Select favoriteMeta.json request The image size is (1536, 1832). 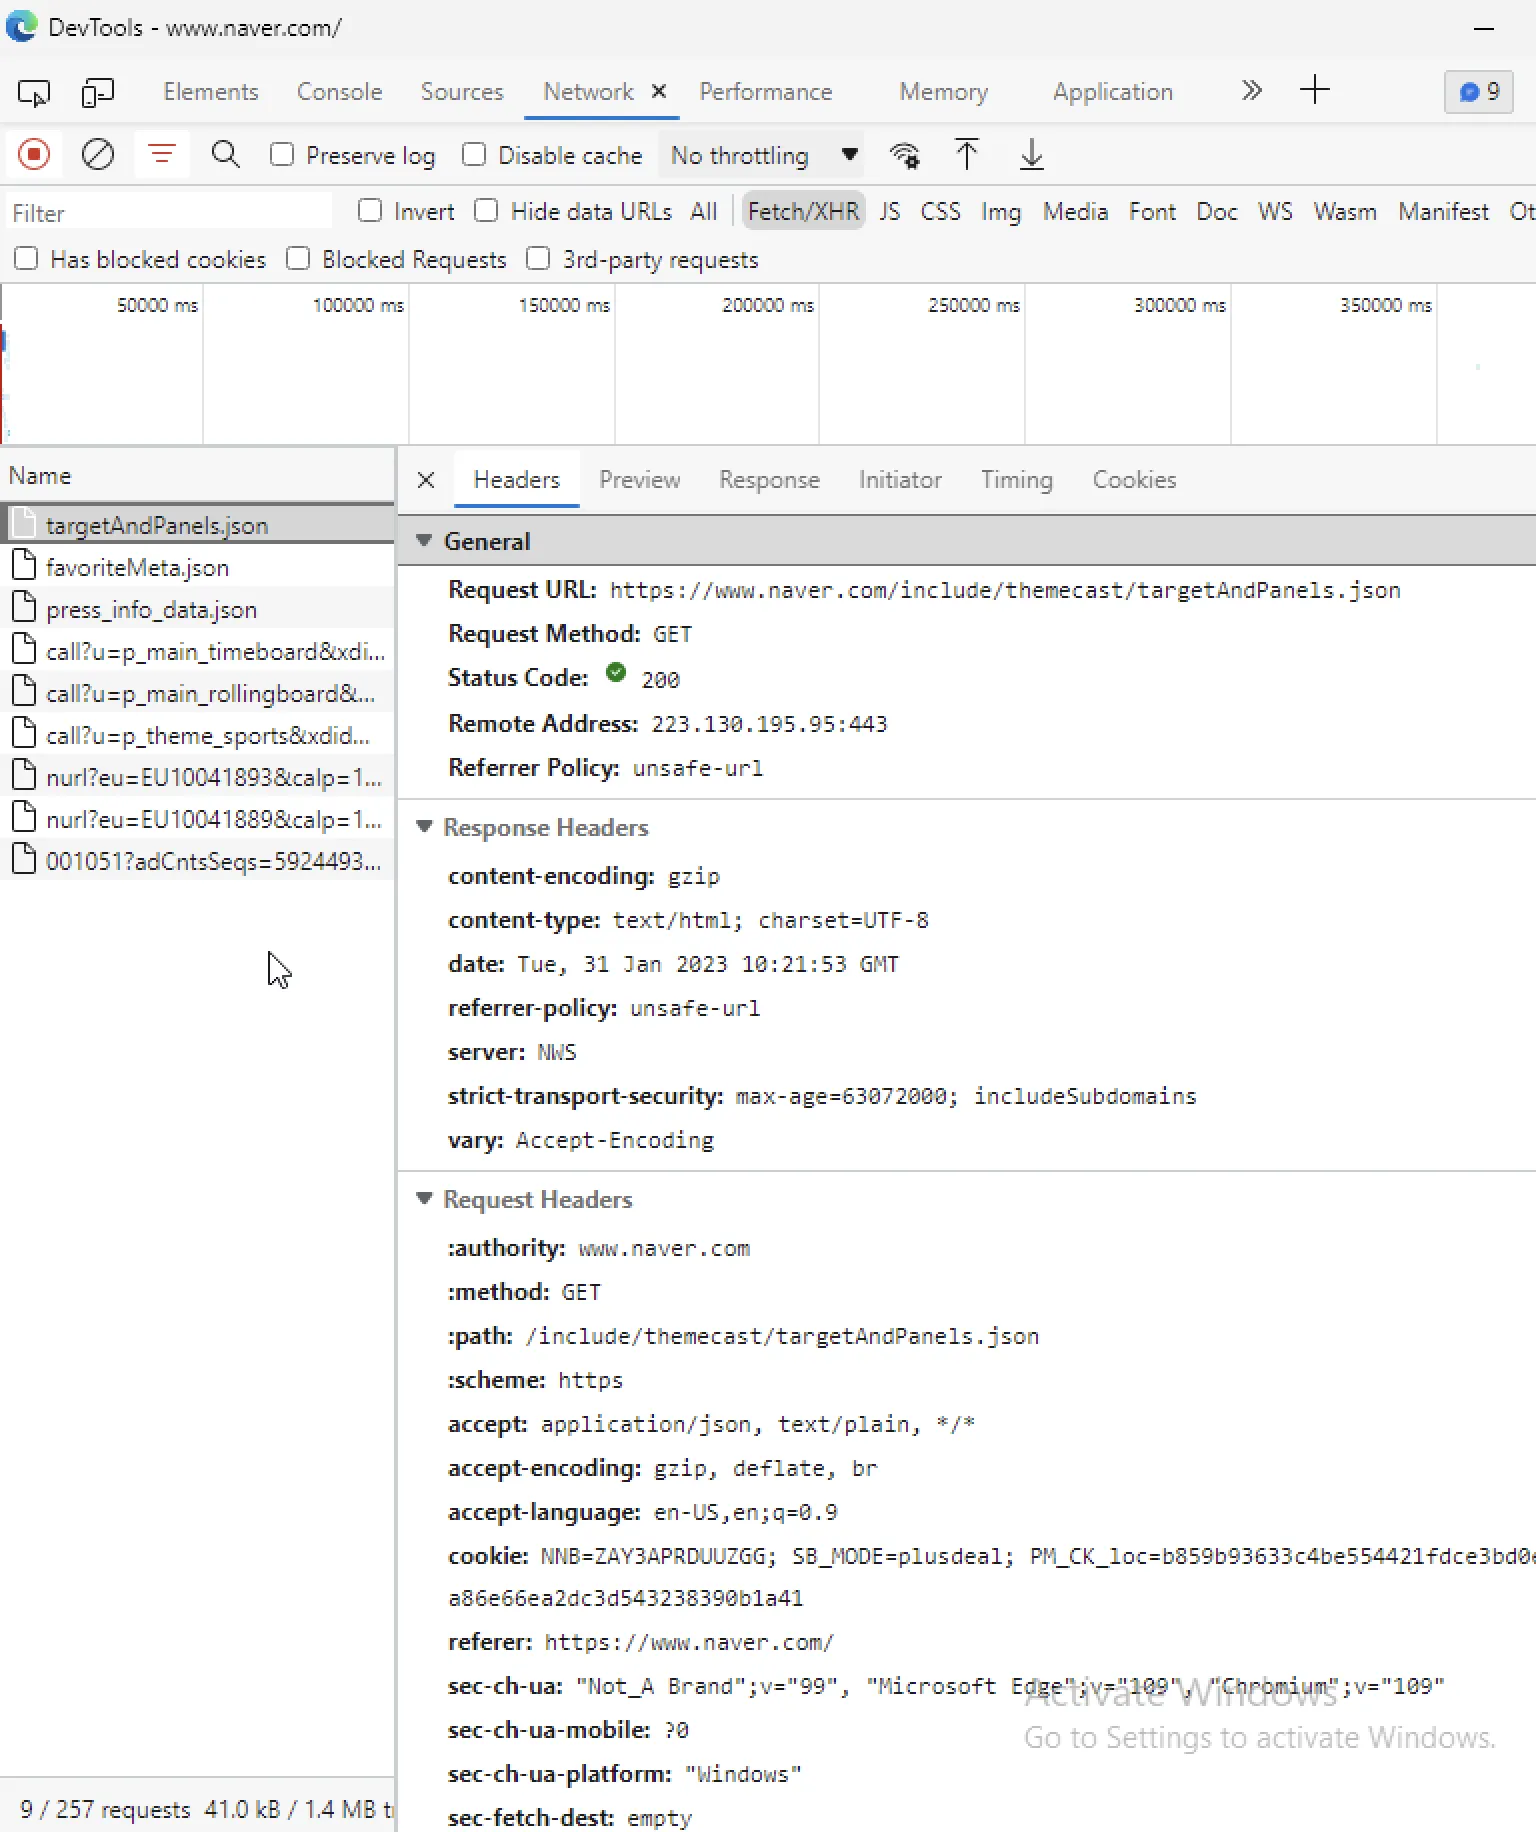tap(197, 567)
